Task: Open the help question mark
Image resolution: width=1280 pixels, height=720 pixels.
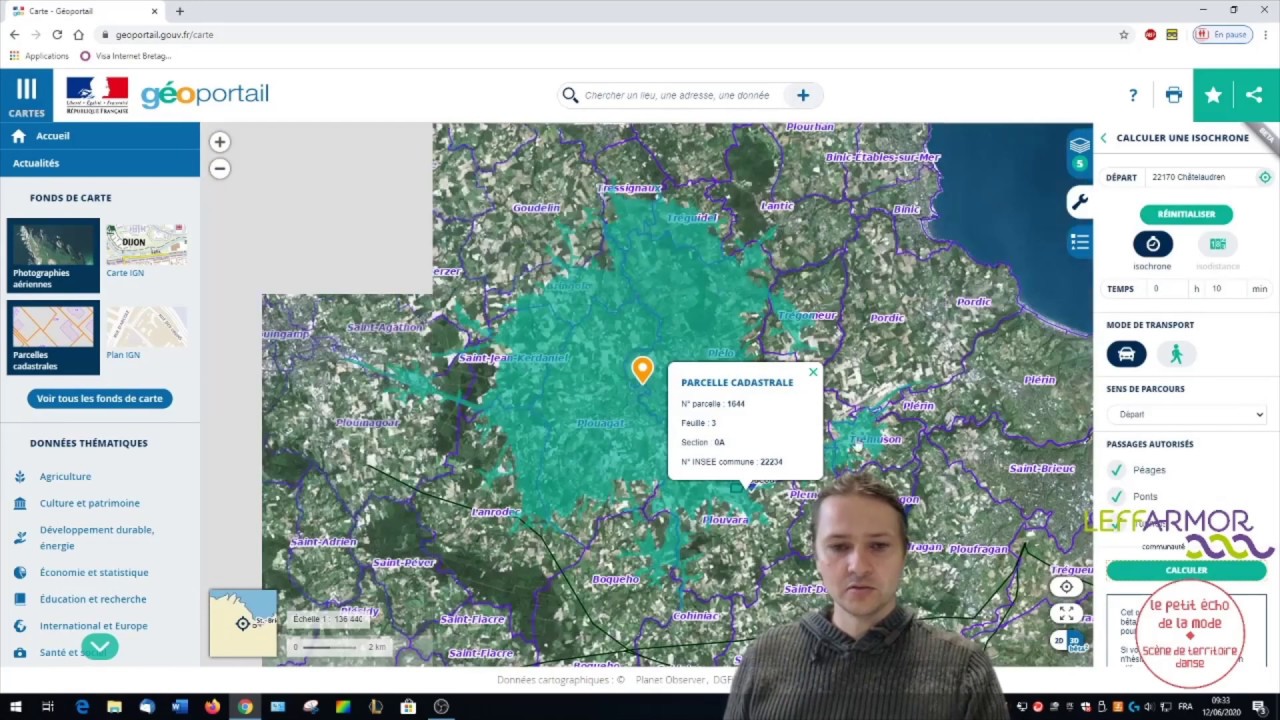Action: [x=1133, y=95]
